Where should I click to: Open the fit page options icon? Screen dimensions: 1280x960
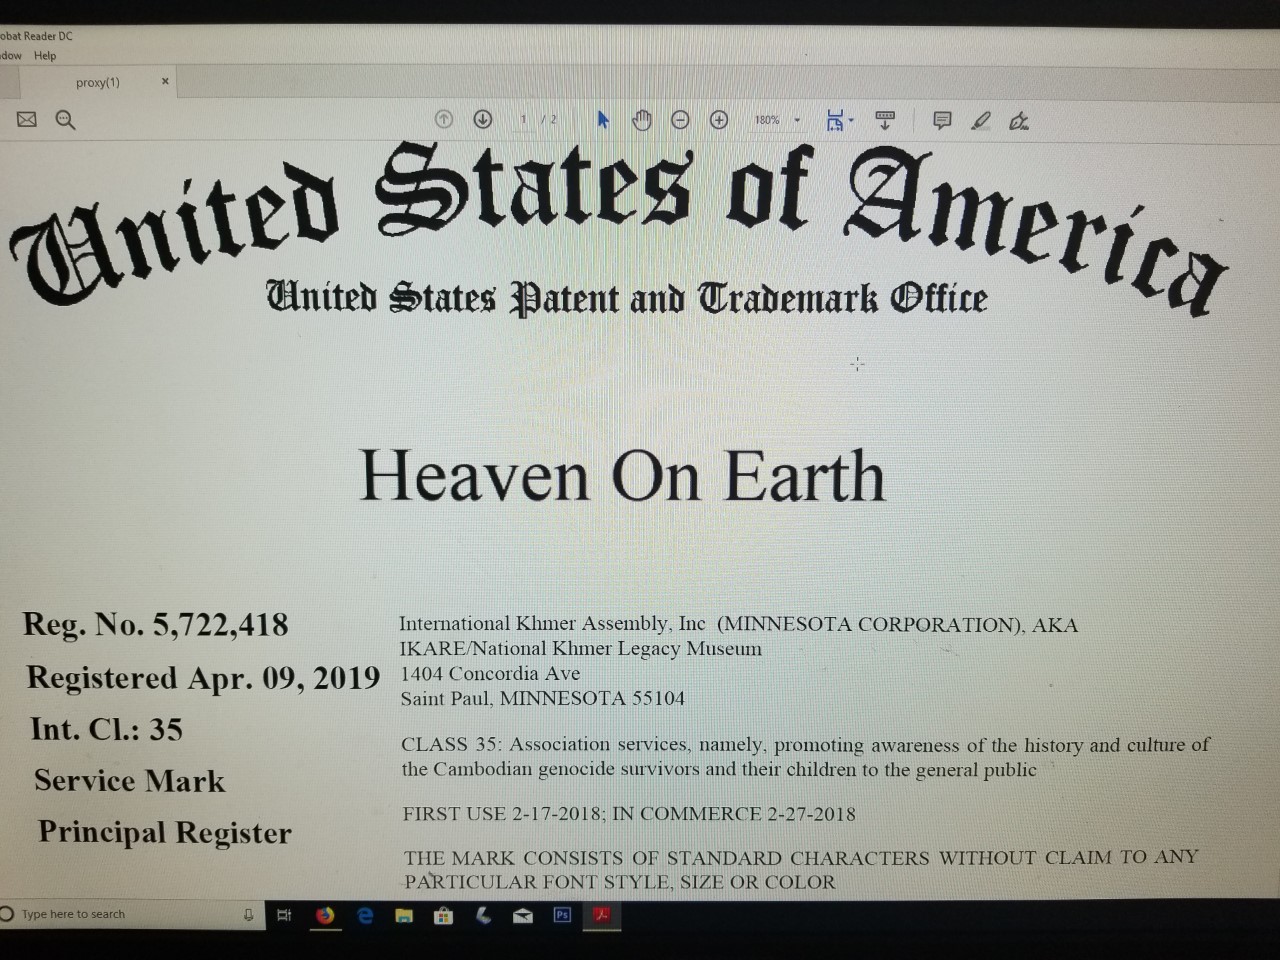837,120
